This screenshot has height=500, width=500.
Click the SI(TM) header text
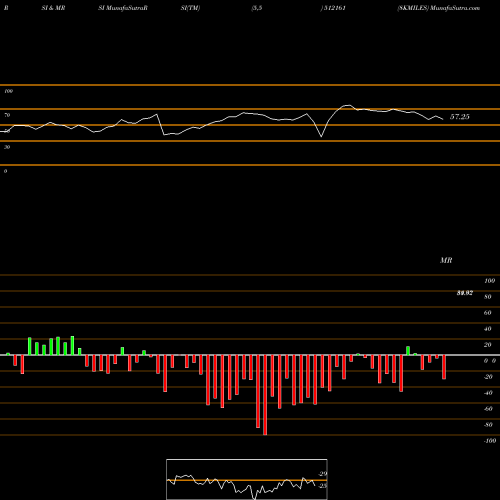click(190, 8)
